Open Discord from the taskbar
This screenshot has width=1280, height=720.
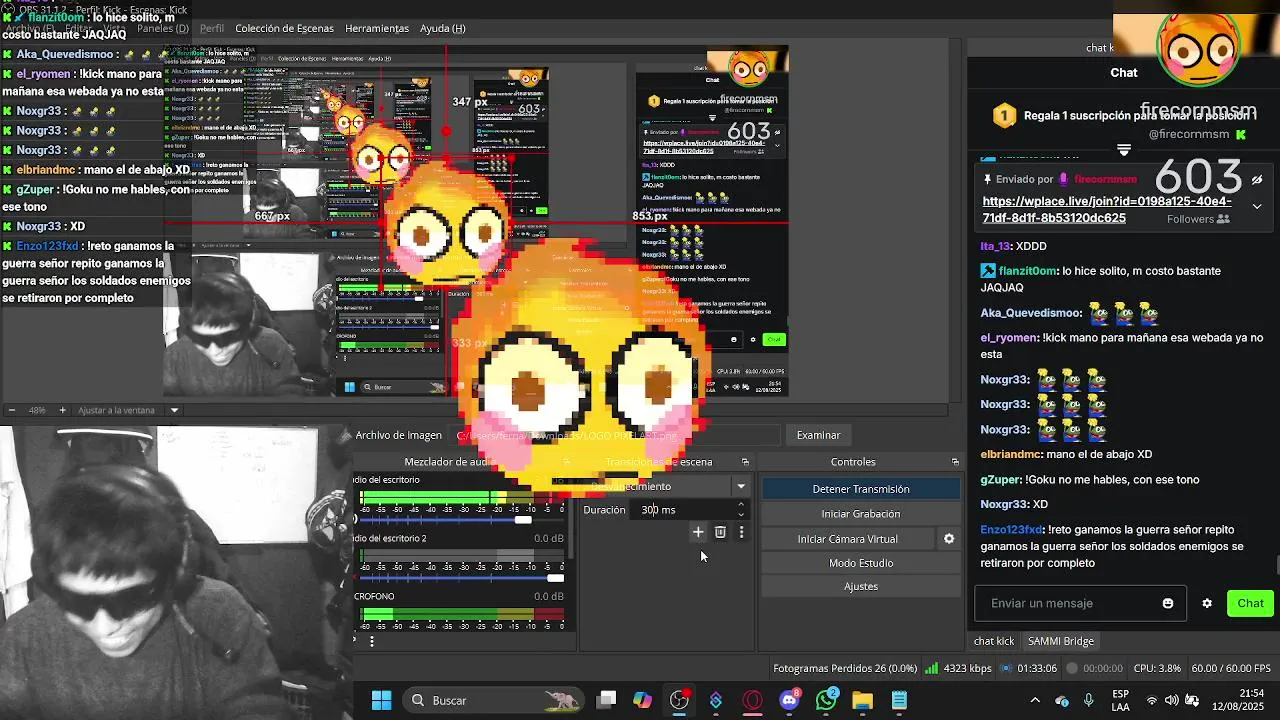[789, 700]
